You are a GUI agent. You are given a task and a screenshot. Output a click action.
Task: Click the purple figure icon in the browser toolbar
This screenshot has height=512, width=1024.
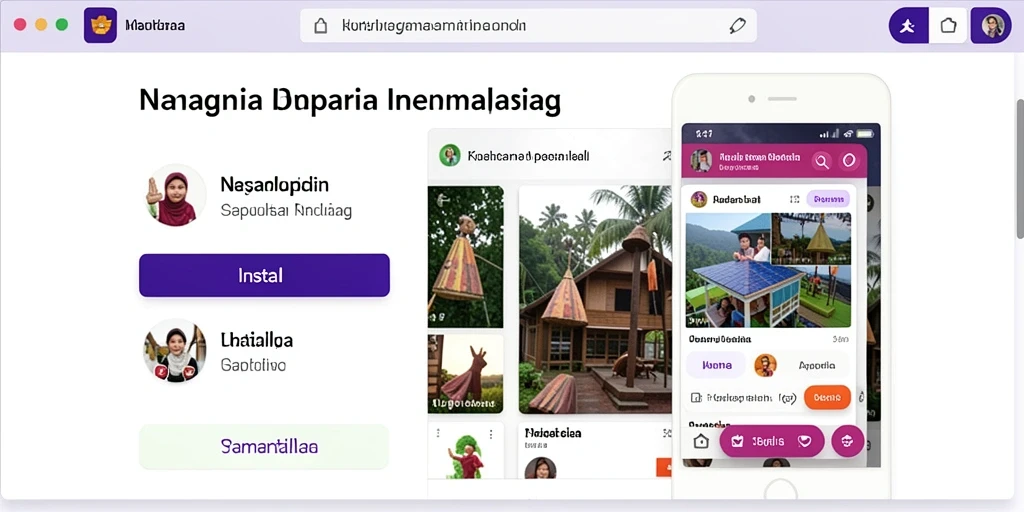pyautogui.click(x=908, y=26)
